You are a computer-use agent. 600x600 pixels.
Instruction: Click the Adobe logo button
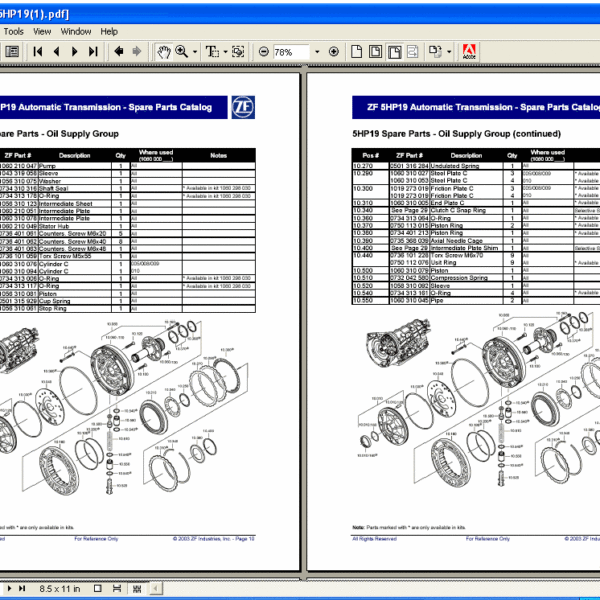click(x=469, y=51)
